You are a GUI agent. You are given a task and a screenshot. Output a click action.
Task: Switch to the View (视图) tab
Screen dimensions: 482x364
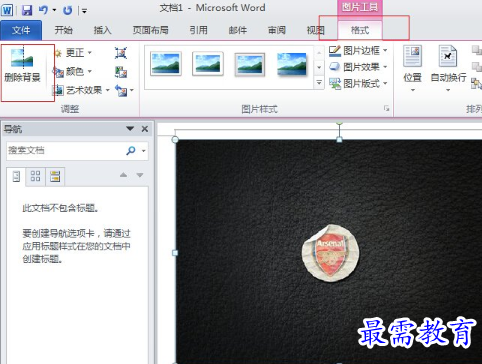pyautogui.click(x=315, y=30)
